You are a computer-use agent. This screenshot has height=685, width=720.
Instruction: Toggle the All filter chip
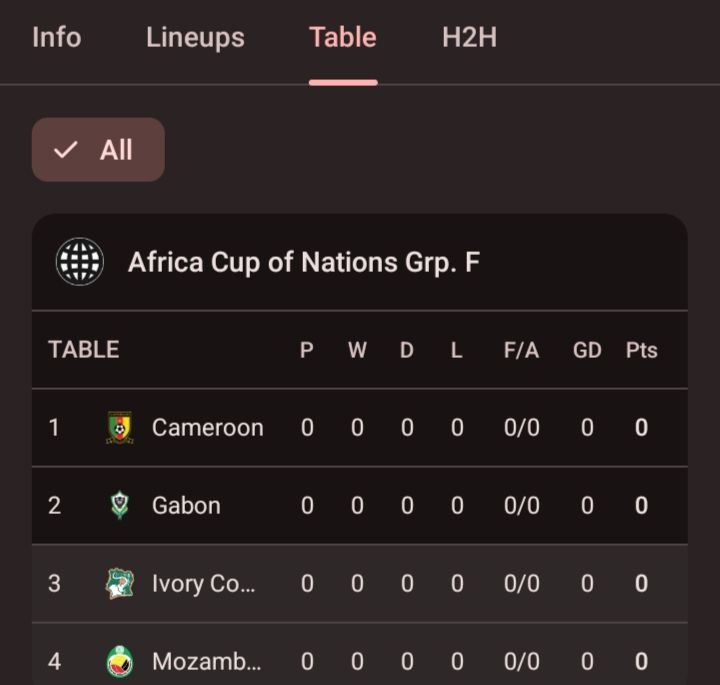pos(98,150)
